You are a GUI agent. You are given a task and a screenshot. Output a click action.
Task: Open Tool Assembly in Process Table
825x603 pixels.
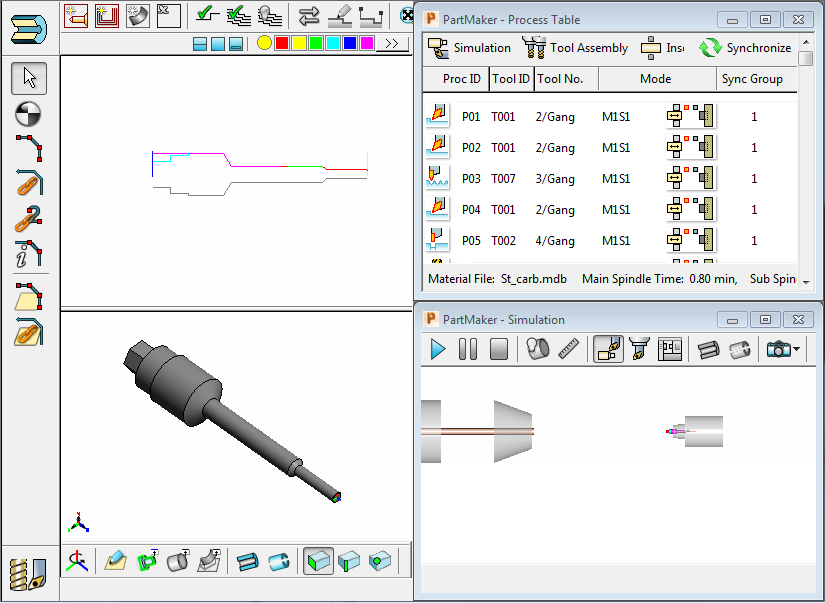pyautogui.click(x=575, y=48)
